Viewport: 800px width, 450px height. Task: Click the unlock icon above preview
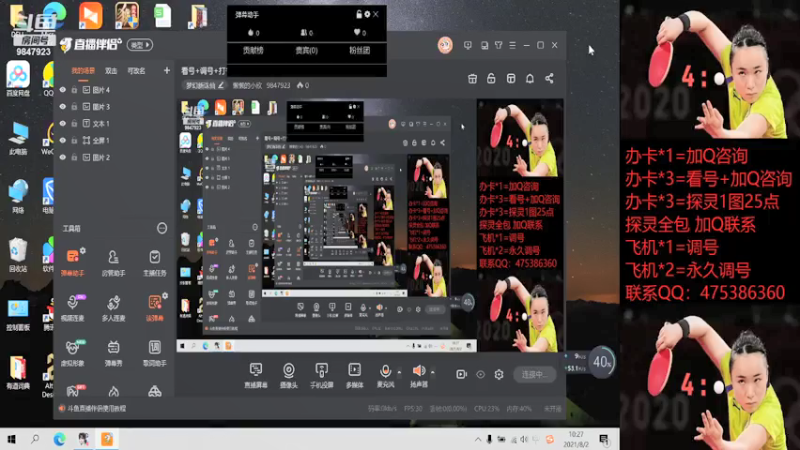pos(491,79)
